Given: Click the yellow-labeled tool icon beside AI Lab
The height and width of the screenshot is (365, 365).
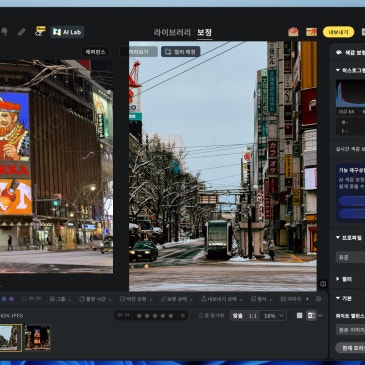Looking at the screenshot, I should click(40, 31).
